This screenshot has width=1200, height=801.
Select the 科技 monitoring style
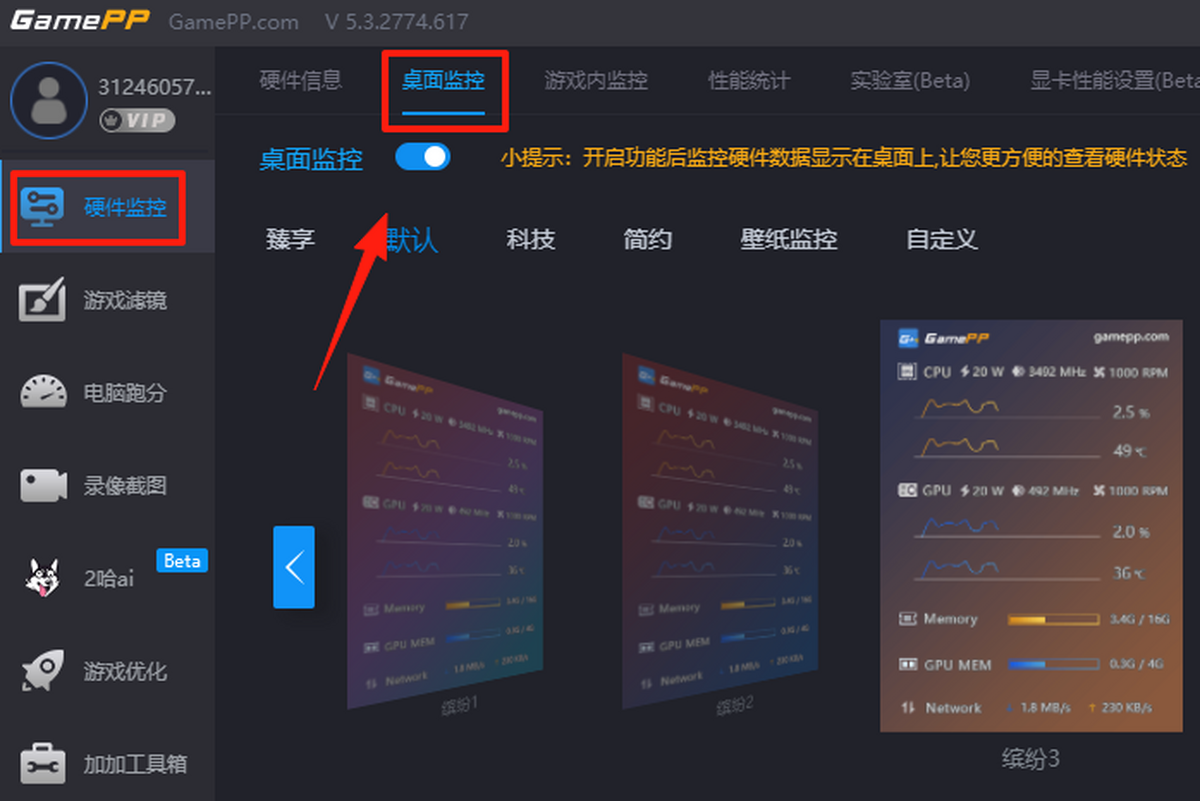click(x=531, y=240)
